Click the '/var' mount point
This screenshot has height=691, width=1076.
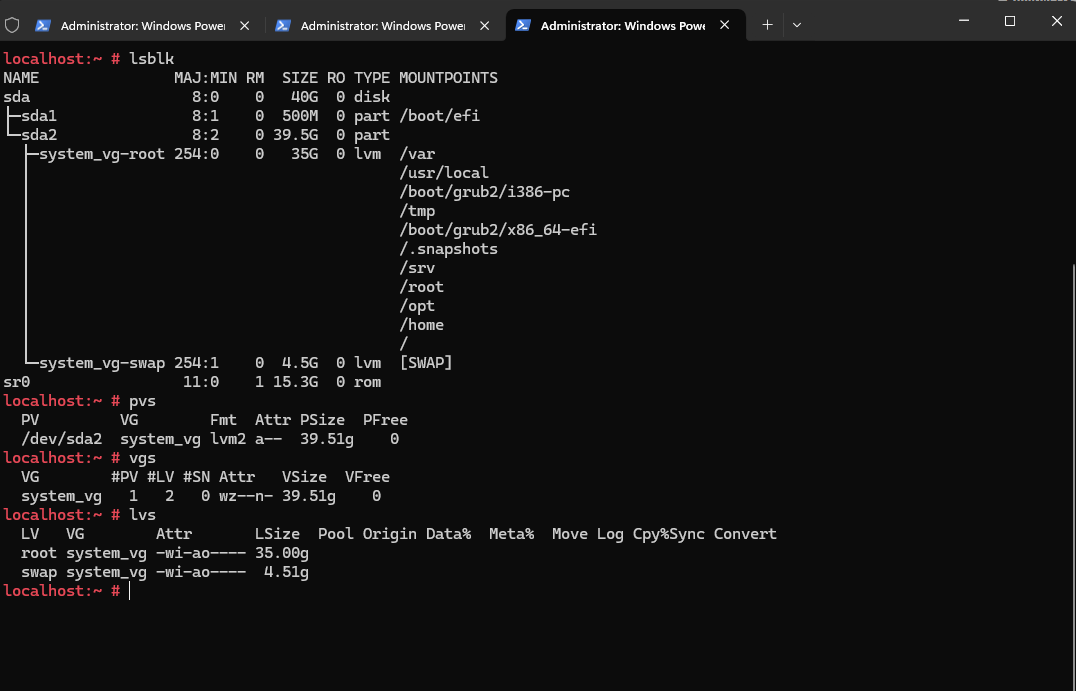417,154
